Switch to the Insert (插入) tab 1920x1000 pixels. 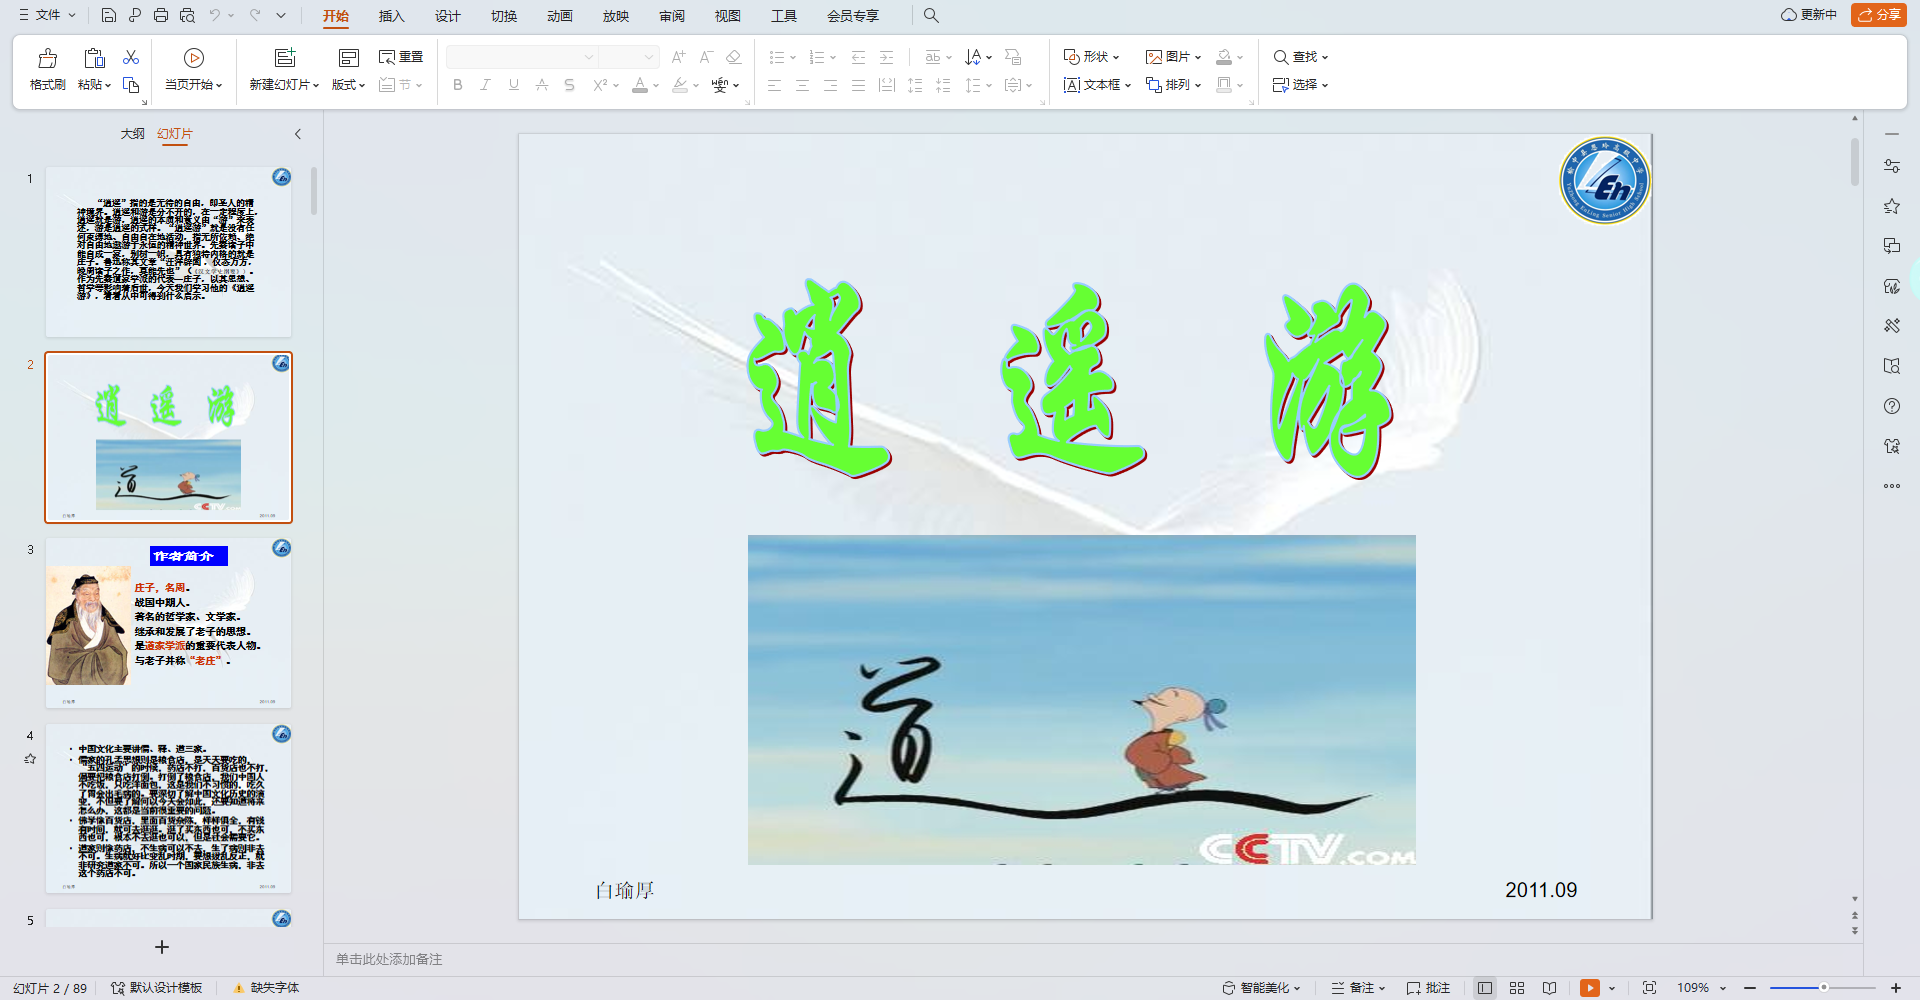[x=392, y=16]
